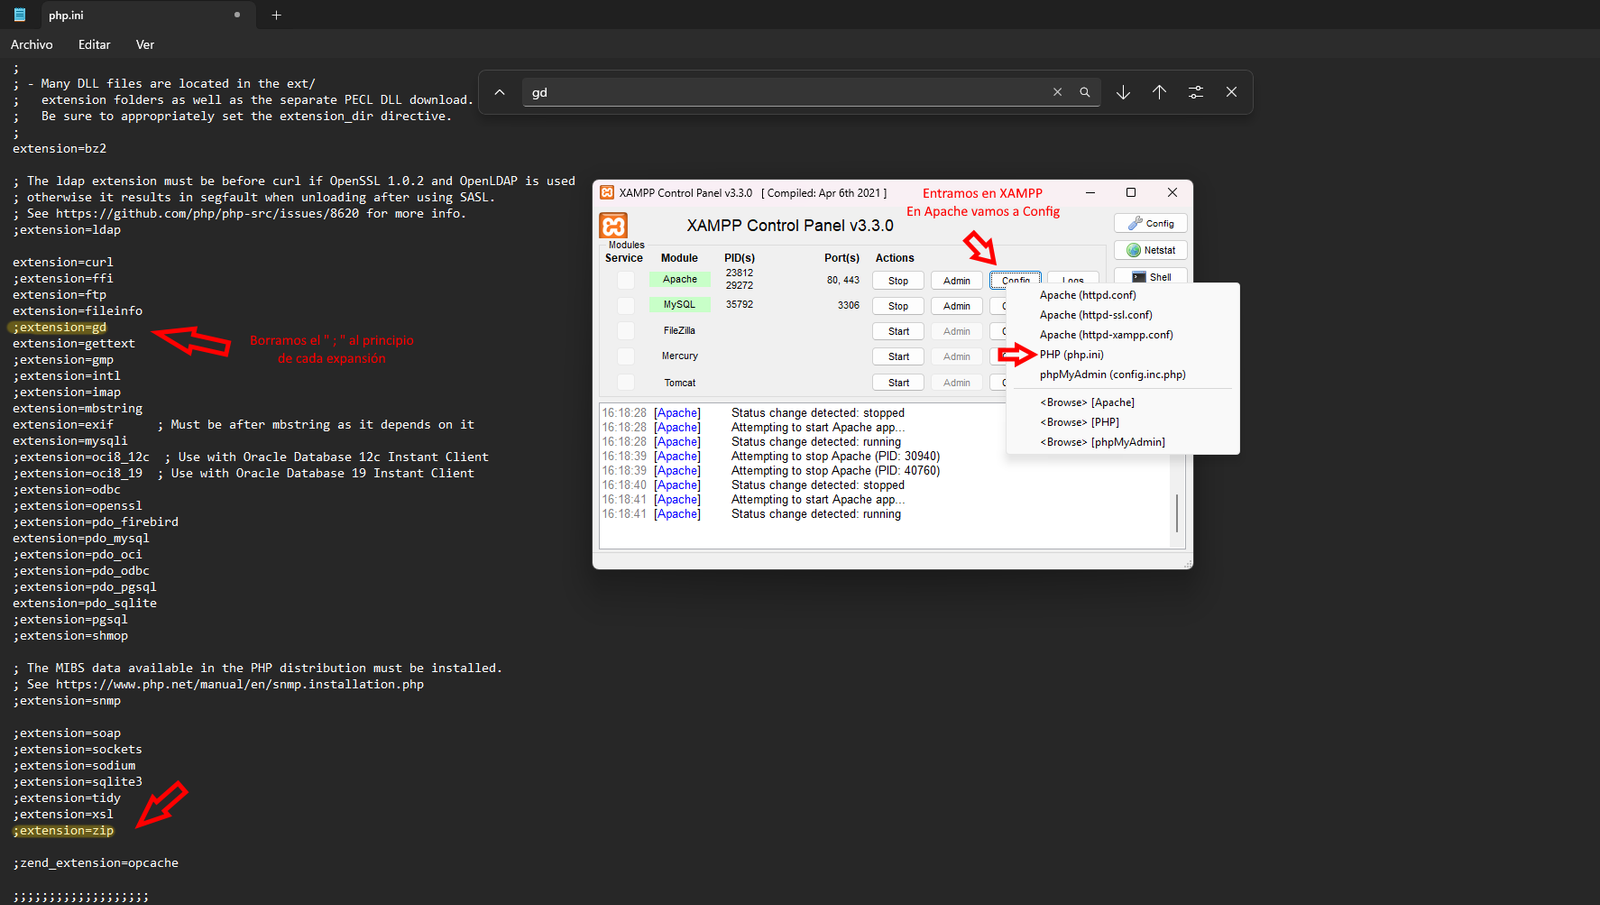Click the line extension=bz2
The image size is (1600, 905).
tap(59, 148)
